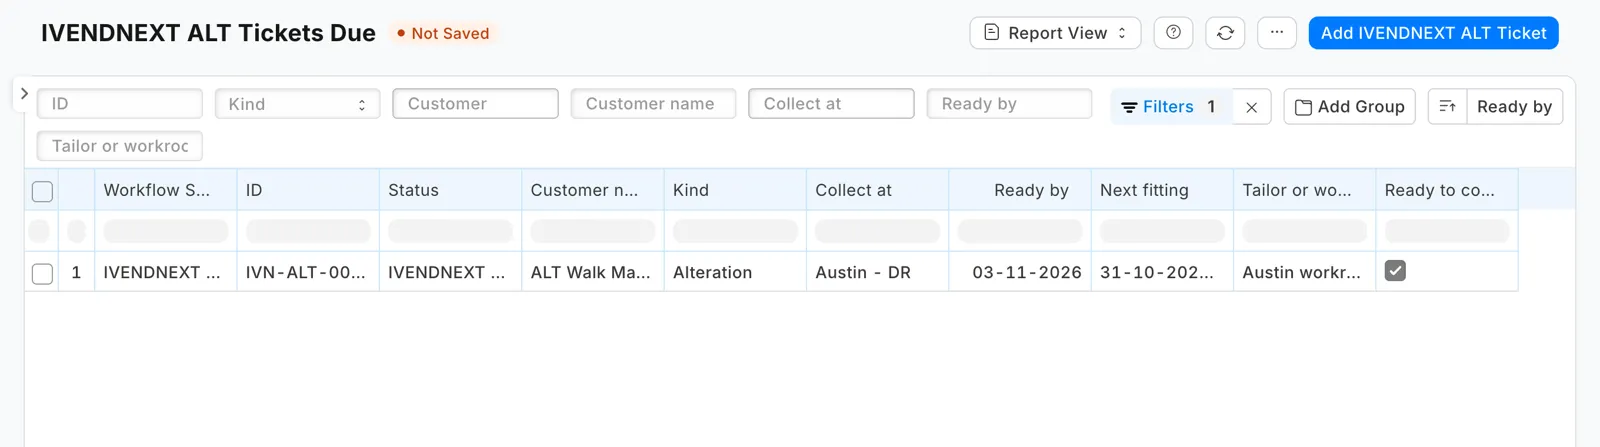Focus the Customer filter field

(x=475, y=104)
